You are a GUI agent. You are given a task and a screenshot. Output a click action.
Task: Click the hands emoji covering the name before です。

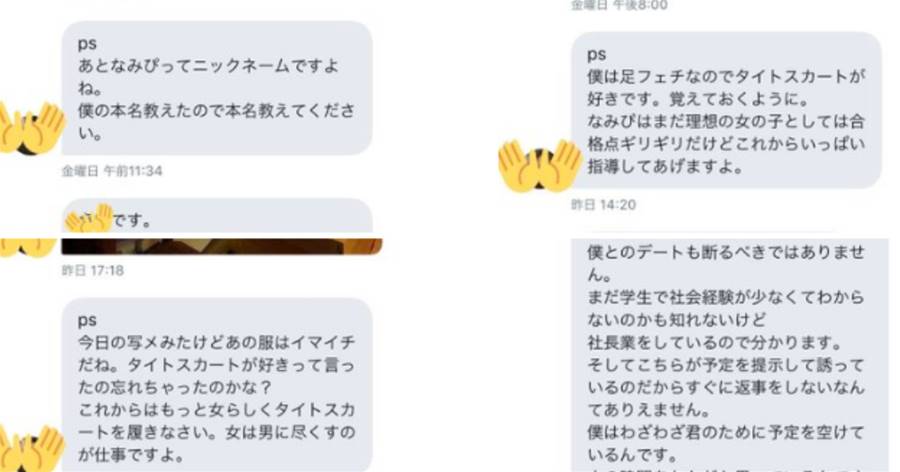coord(90,218)
